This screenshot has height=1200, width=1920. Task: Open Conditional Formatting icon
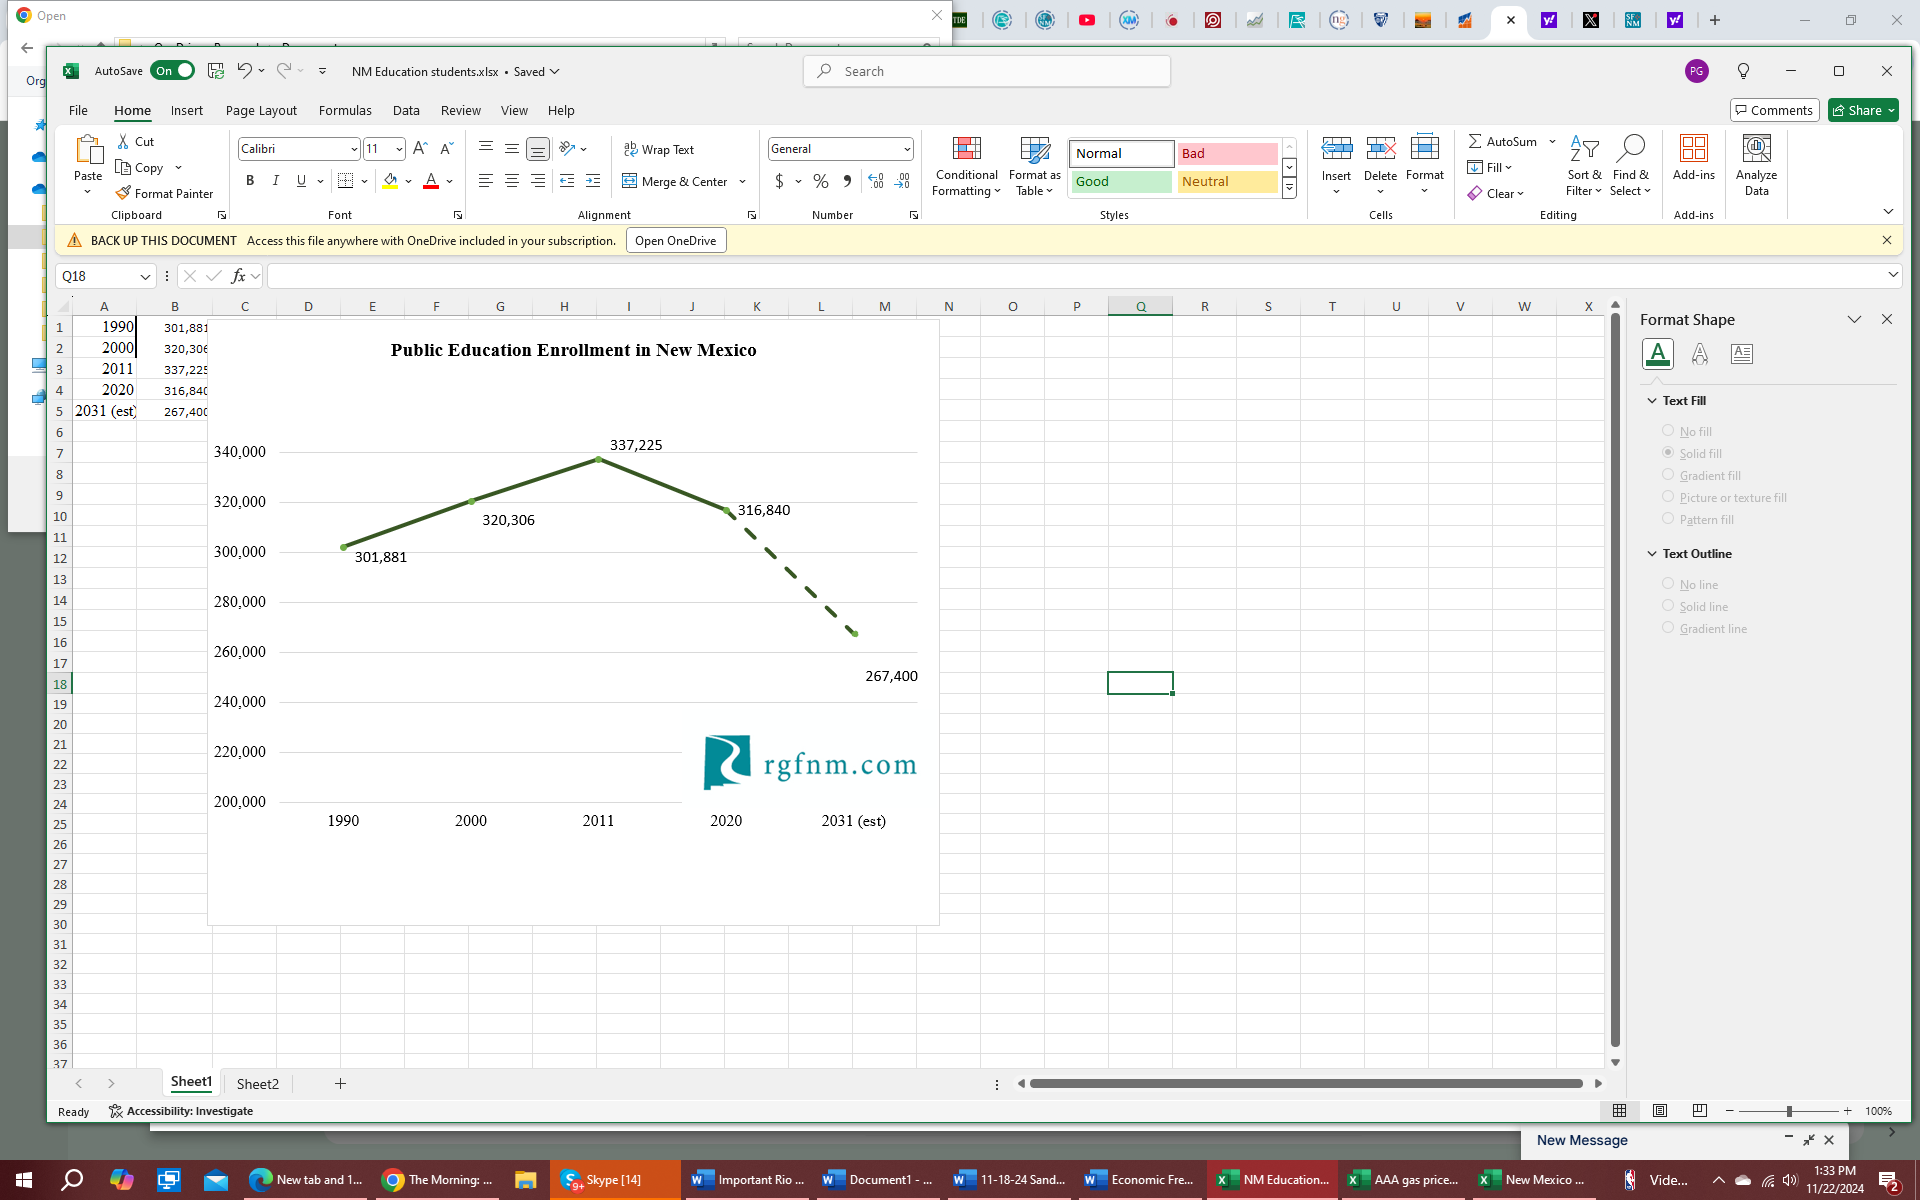pyautogui.click(x=966, y=150)
